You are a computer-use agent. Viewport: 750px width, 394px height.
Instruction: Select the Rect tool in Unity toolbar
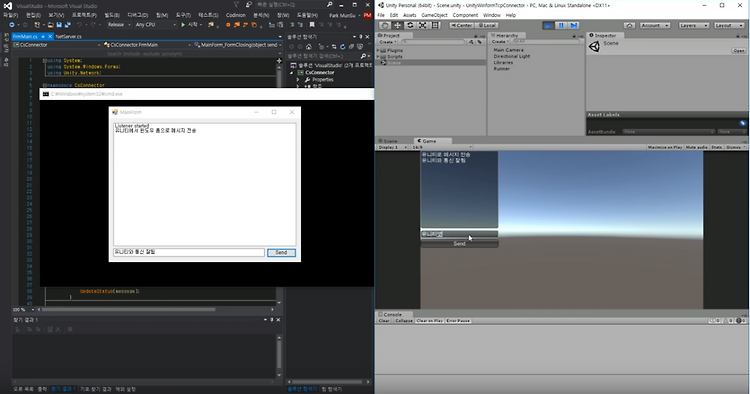click(435, 25)
